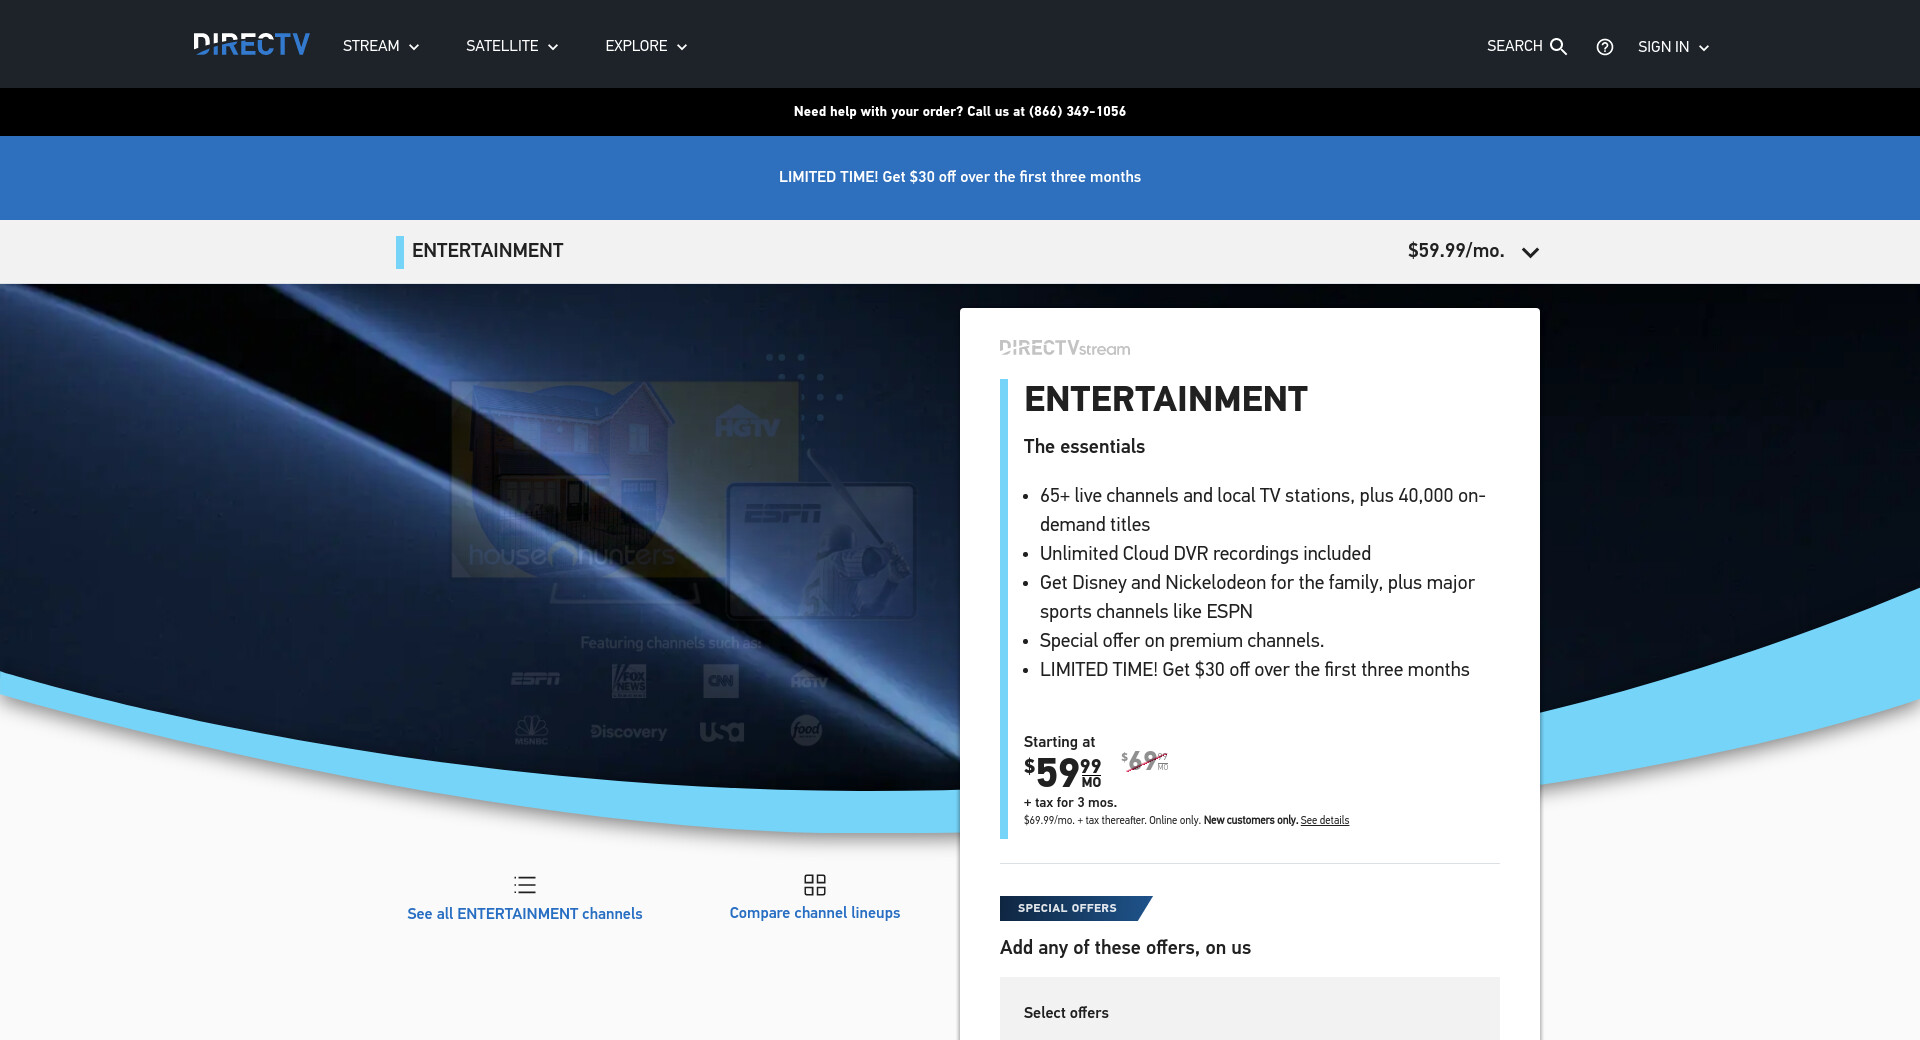Expand the $59.99/mo. price chevron

point(1530,252)
